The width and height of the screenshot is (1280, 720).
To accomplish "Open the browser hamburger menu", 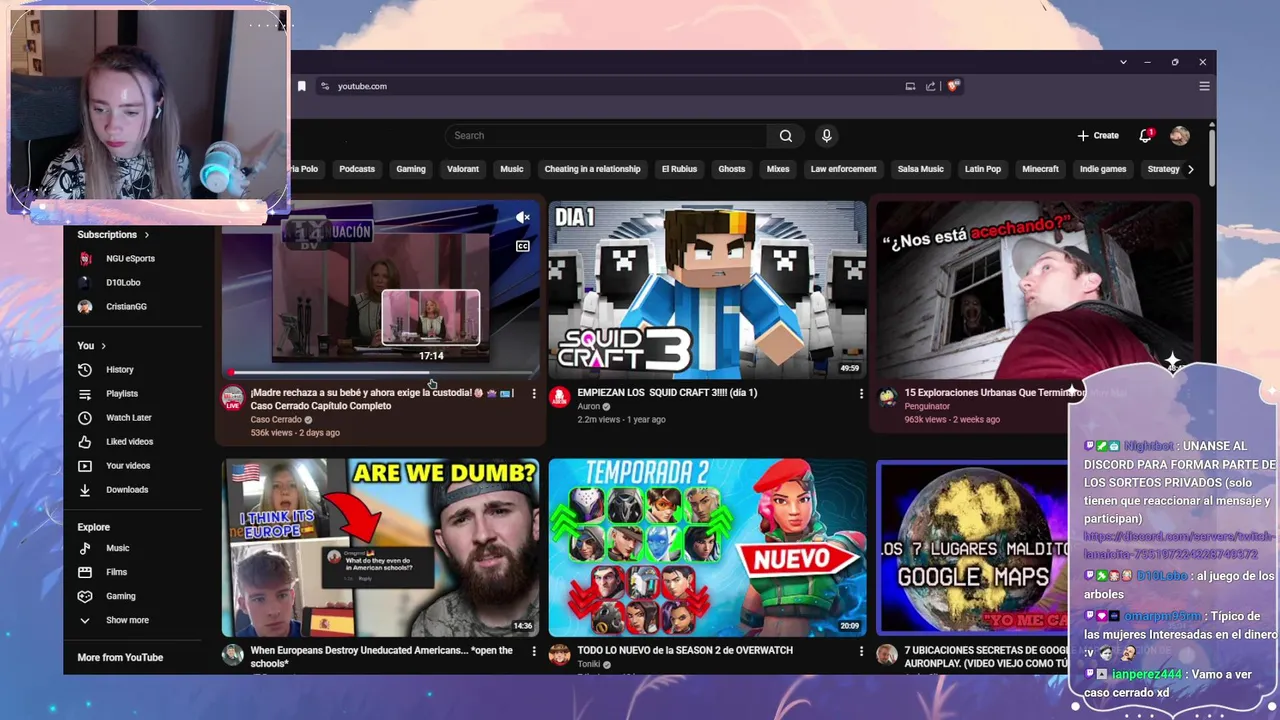I will [1204, 86].
